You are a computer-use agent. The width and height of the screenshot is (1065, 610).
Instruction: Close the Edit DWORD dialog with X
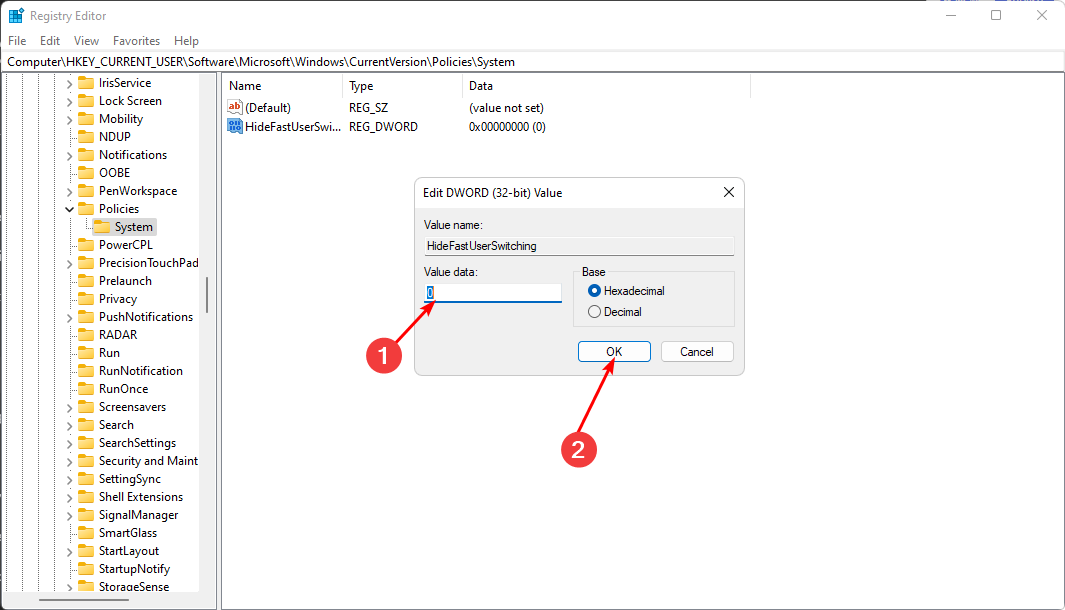(728, 192)
